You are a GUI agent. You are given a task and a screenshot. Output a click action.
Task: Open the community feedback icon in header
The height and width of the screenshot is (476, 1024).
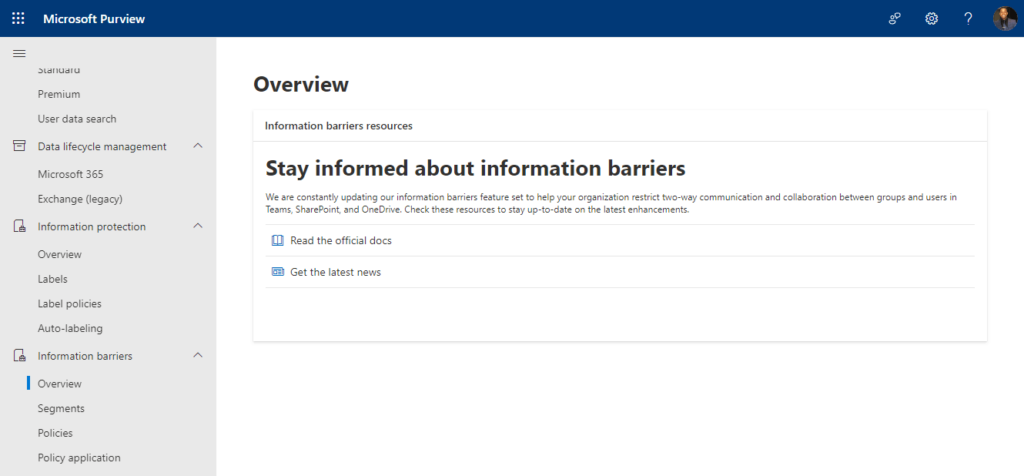tap(895, 18)
